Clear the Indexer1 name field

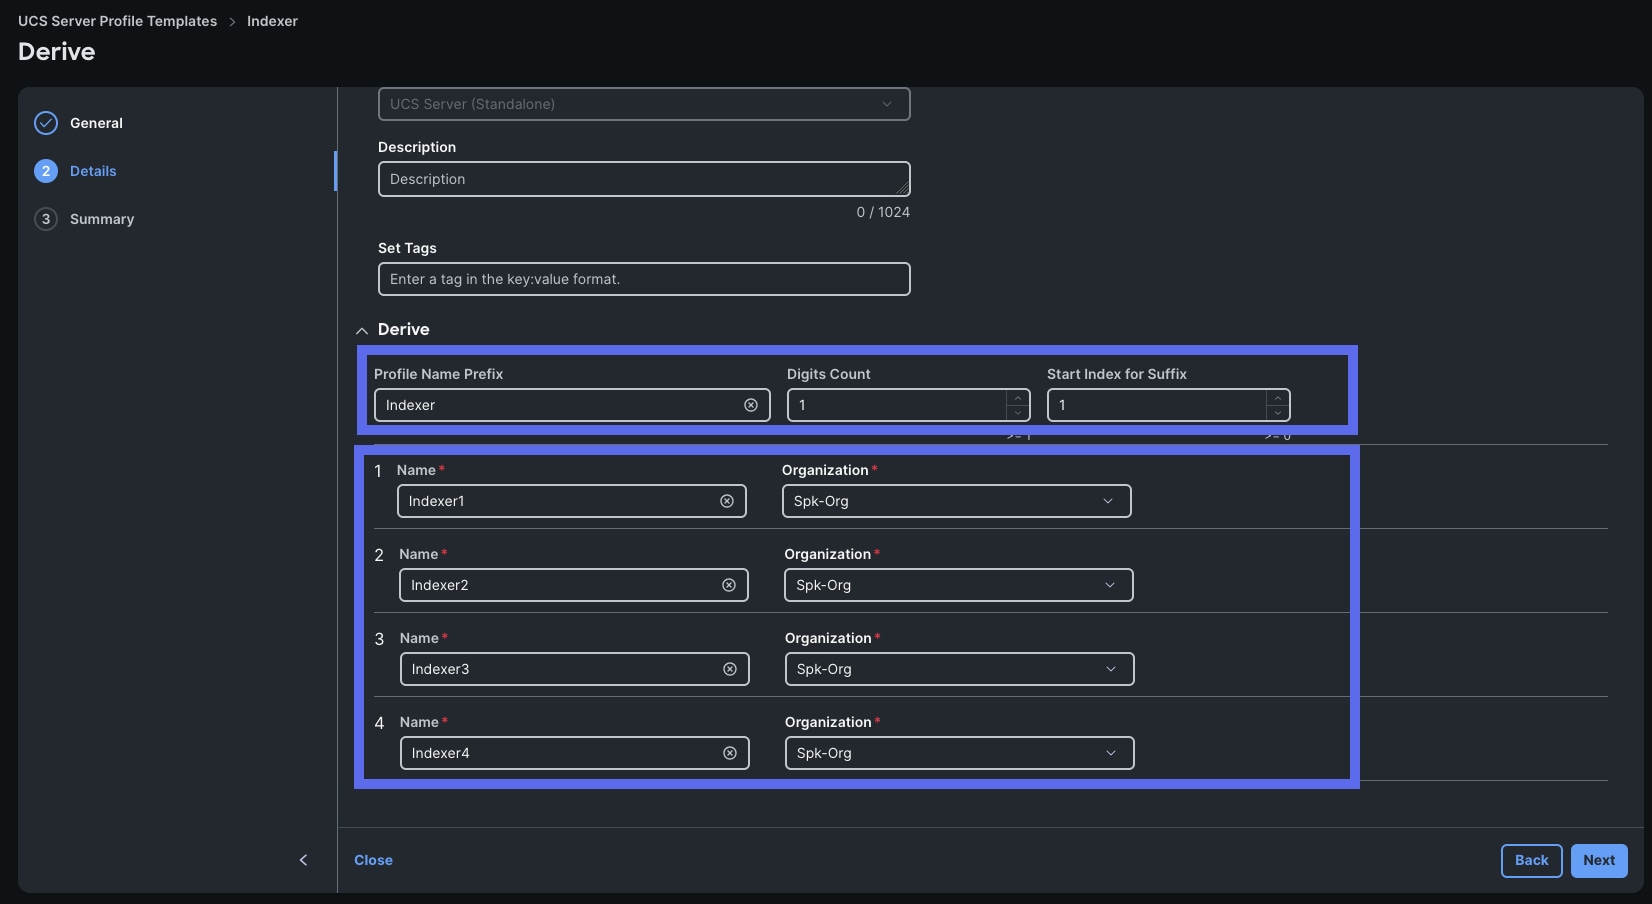[727, 501]
